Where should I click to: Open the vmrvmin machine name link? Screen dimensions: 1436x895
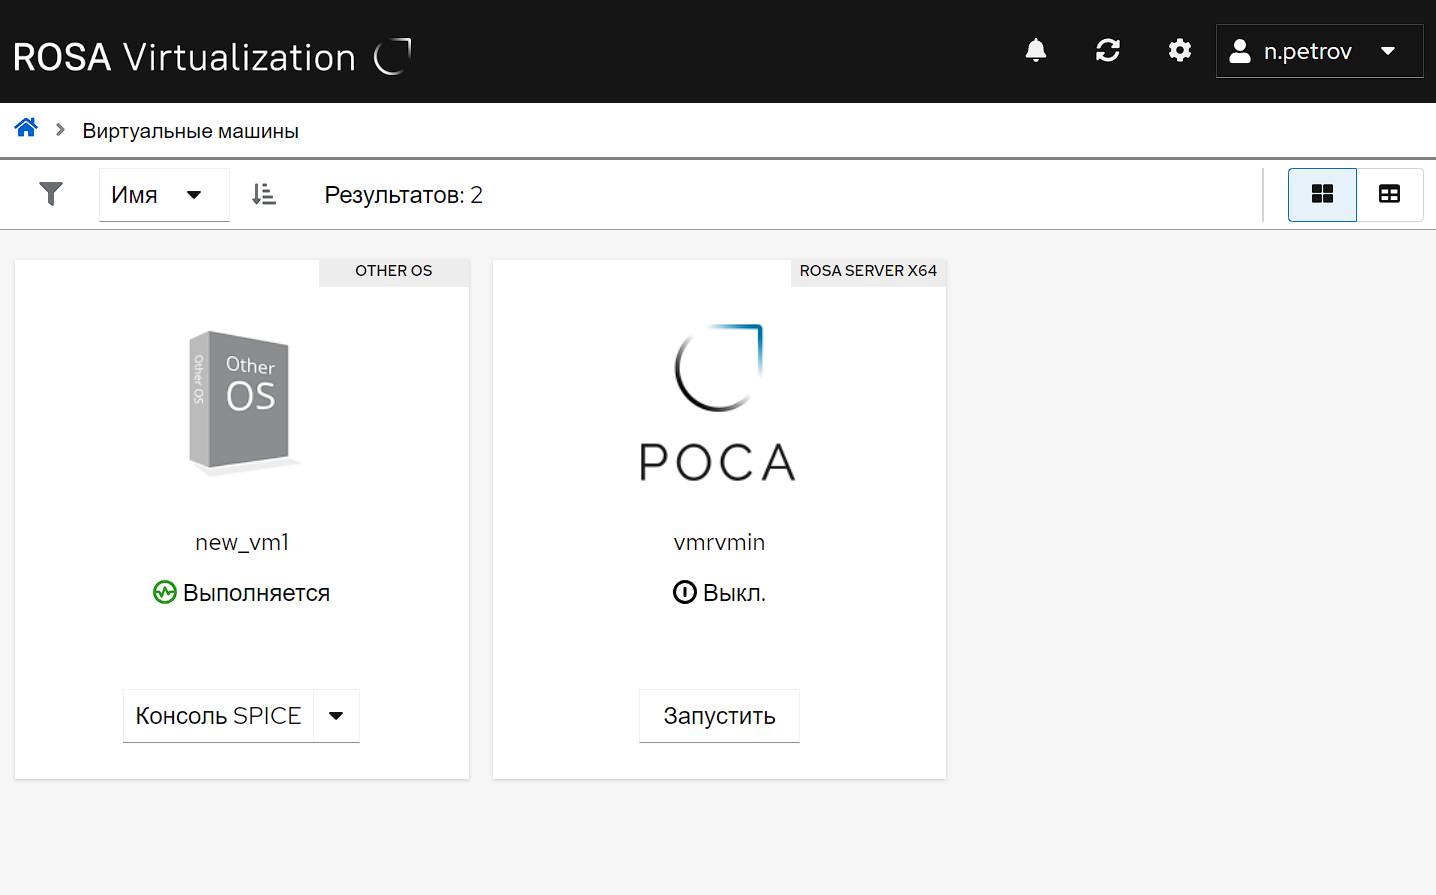(x=719, y=542)
